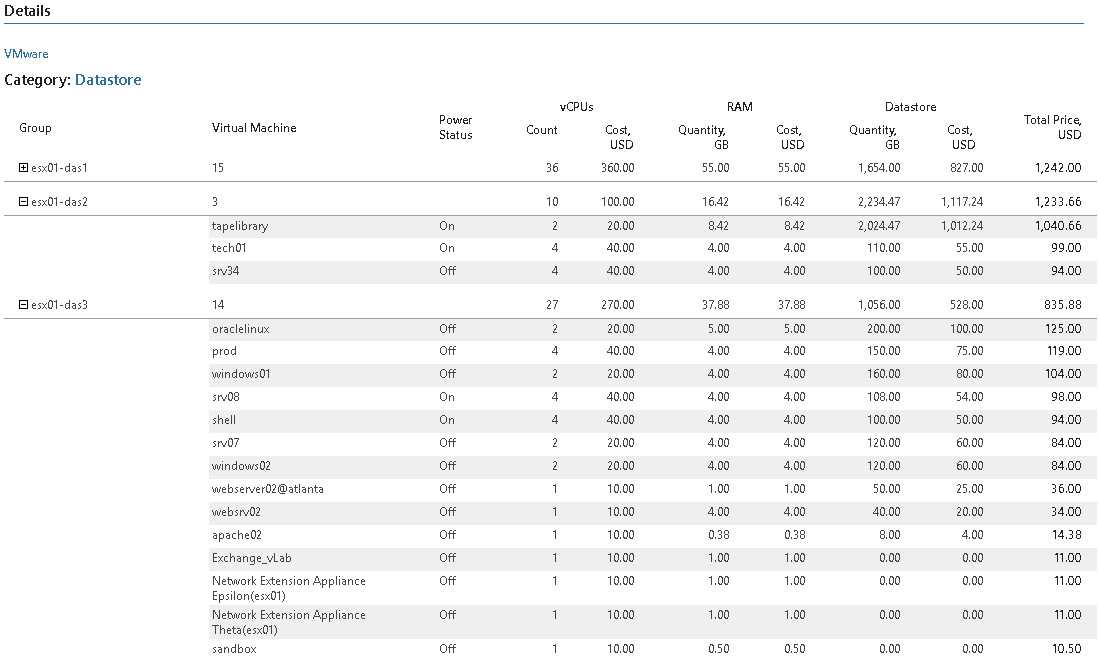
Task: Click the Virtual Machine column header
Action: [254, 128]
